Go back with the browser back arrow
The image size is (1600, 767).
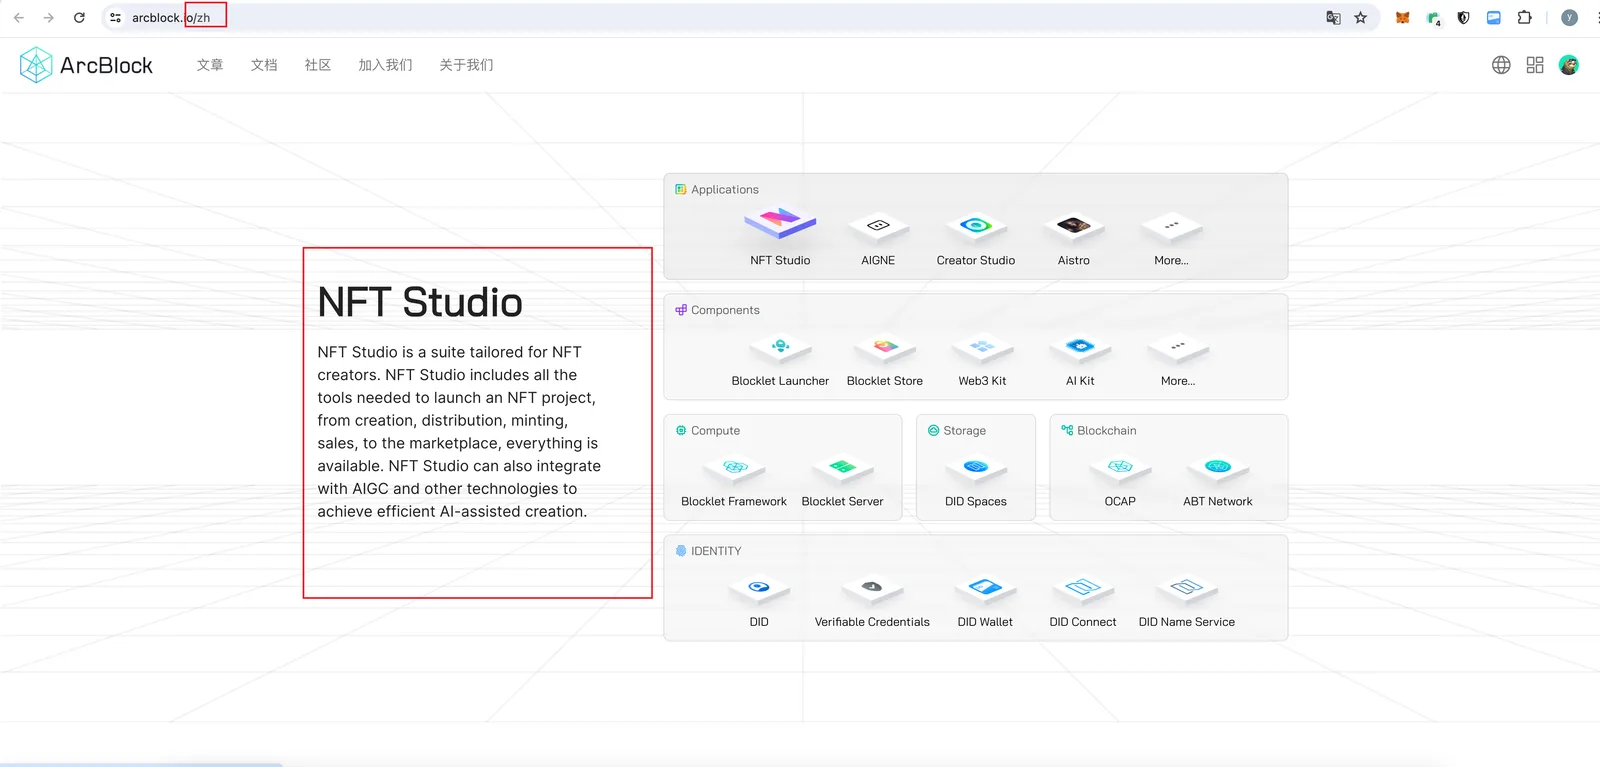tap(18, 18)
